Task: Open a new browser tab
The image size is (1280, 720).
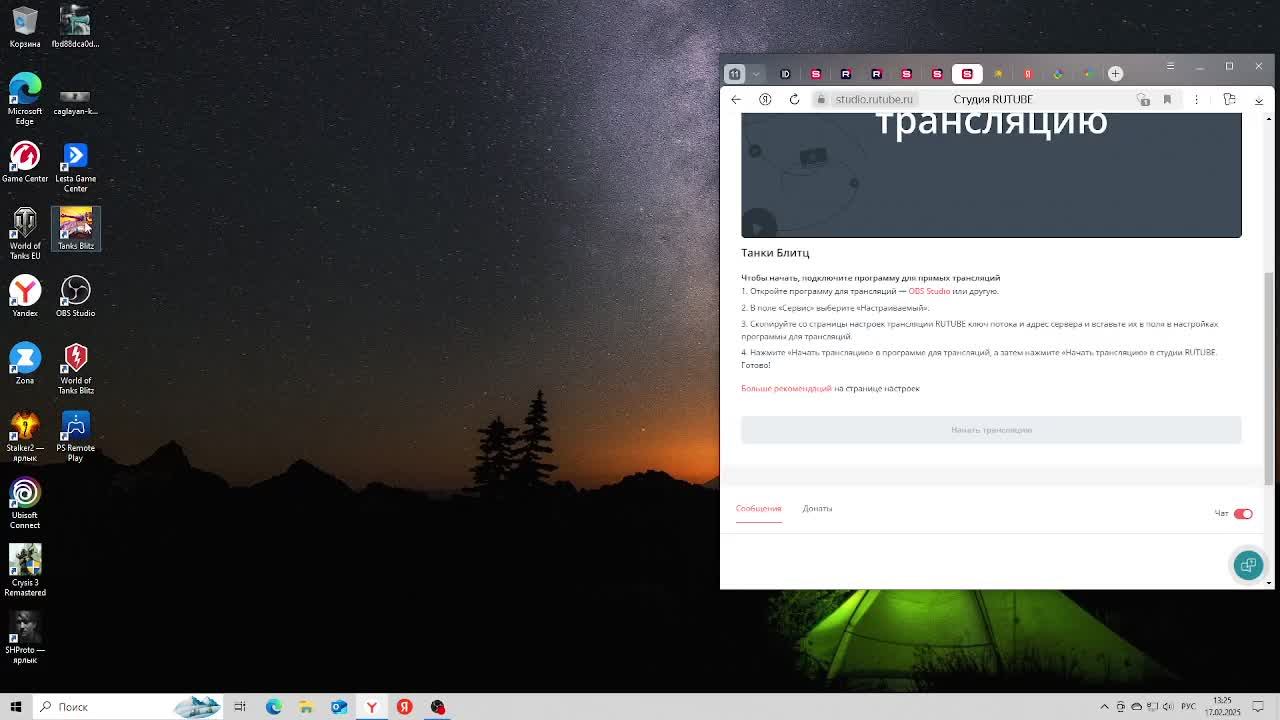Action: 1115,73
